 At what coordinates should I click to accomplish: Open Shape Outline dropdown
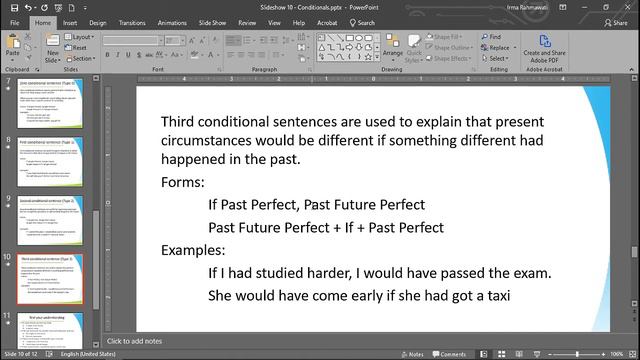click(x=449, y=48)
